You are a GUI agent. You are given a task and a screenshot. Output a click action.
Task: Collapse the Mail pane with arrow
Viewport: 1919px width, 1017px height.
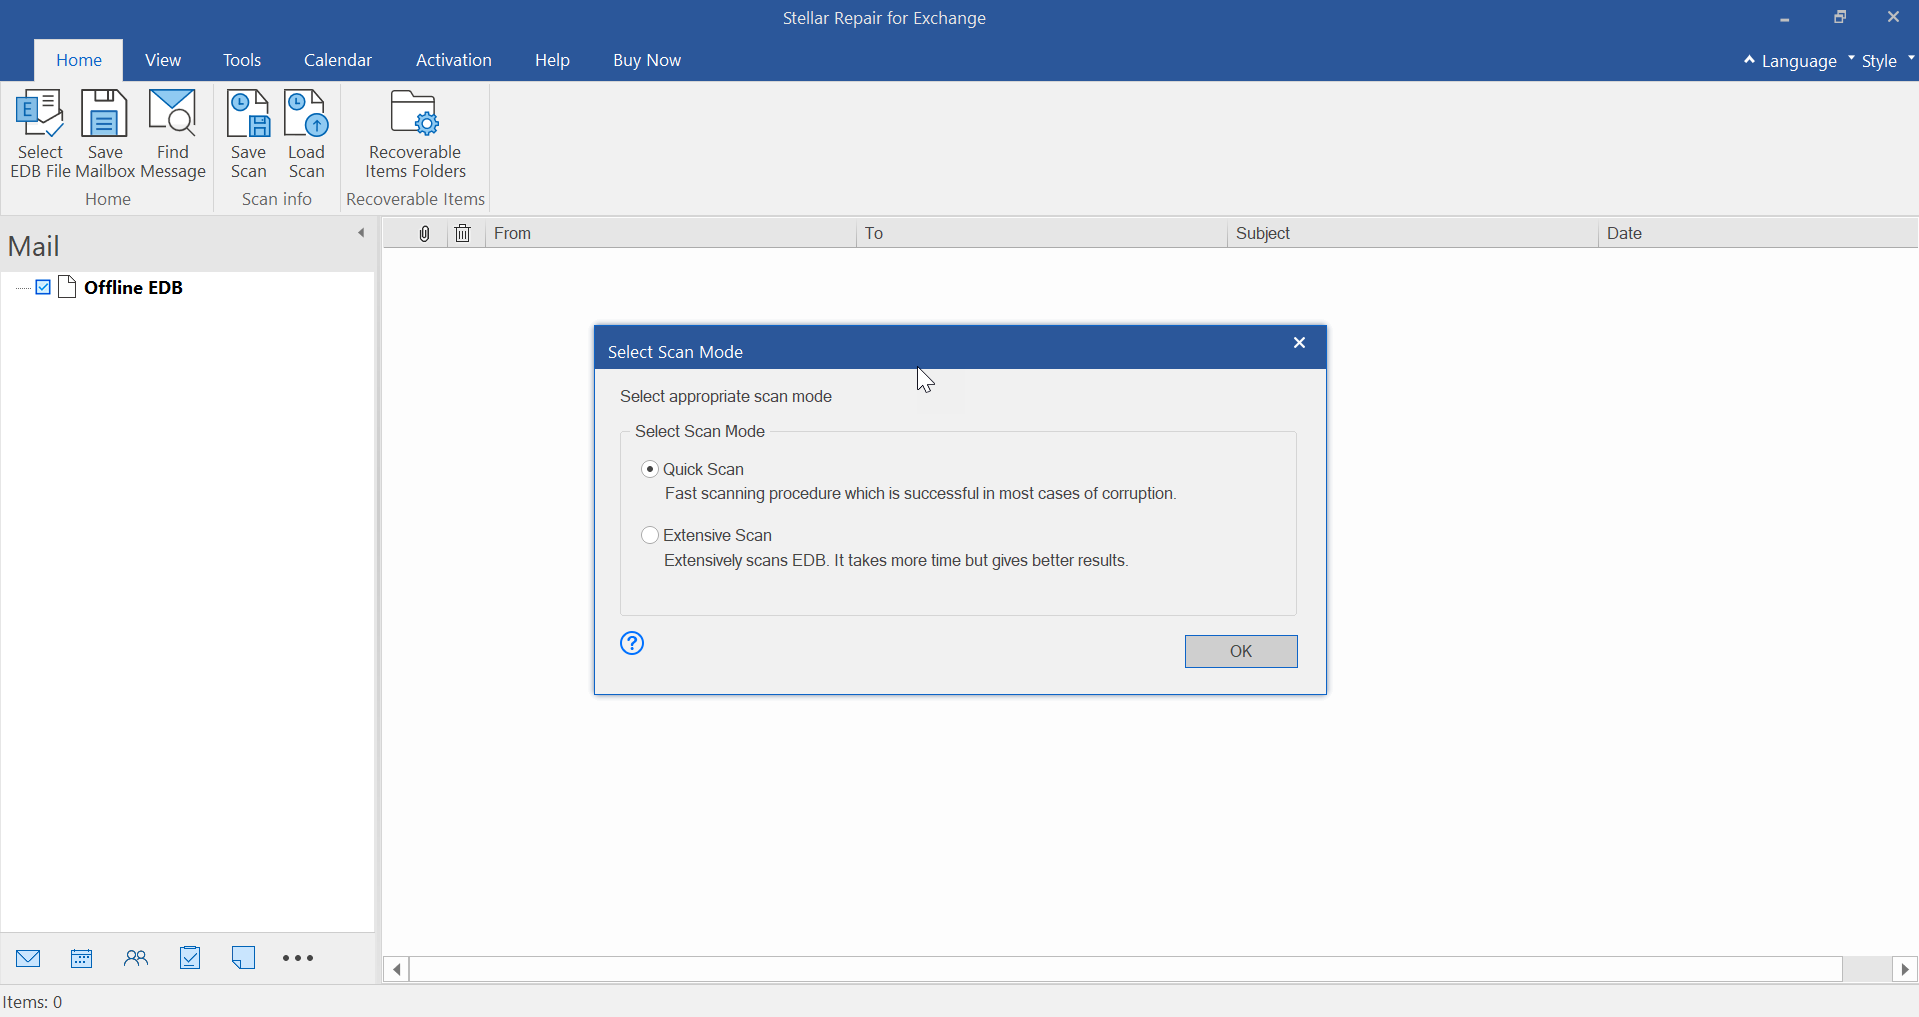coord(361,233)
